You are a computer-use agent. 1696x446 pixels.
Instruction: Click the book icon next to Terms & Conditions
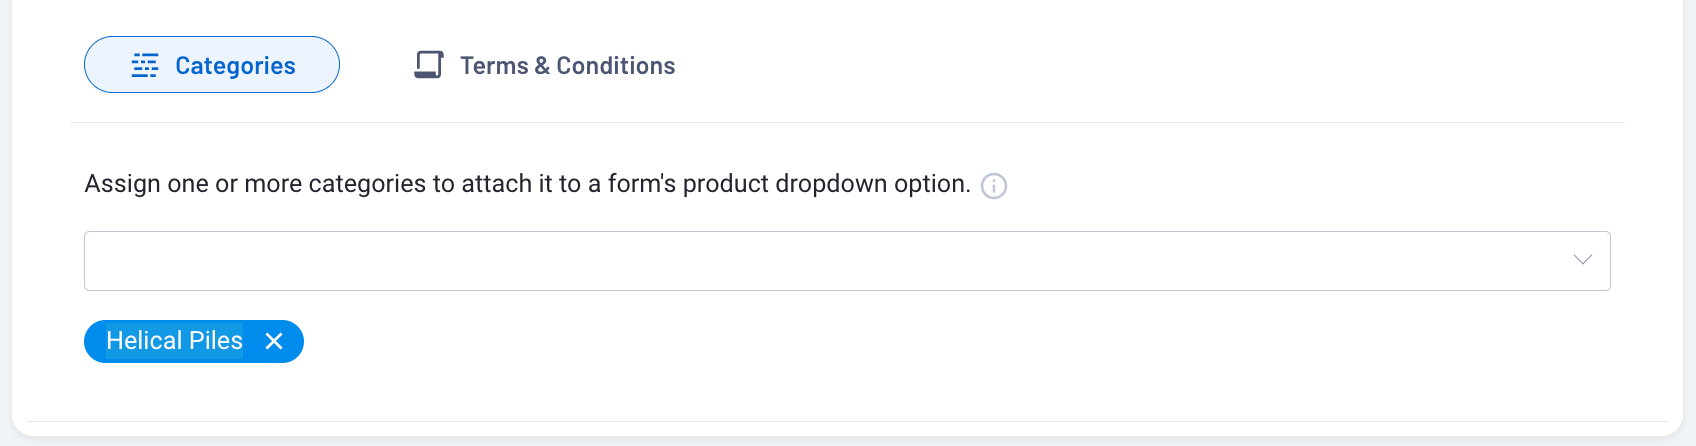(x=429, y=65)
